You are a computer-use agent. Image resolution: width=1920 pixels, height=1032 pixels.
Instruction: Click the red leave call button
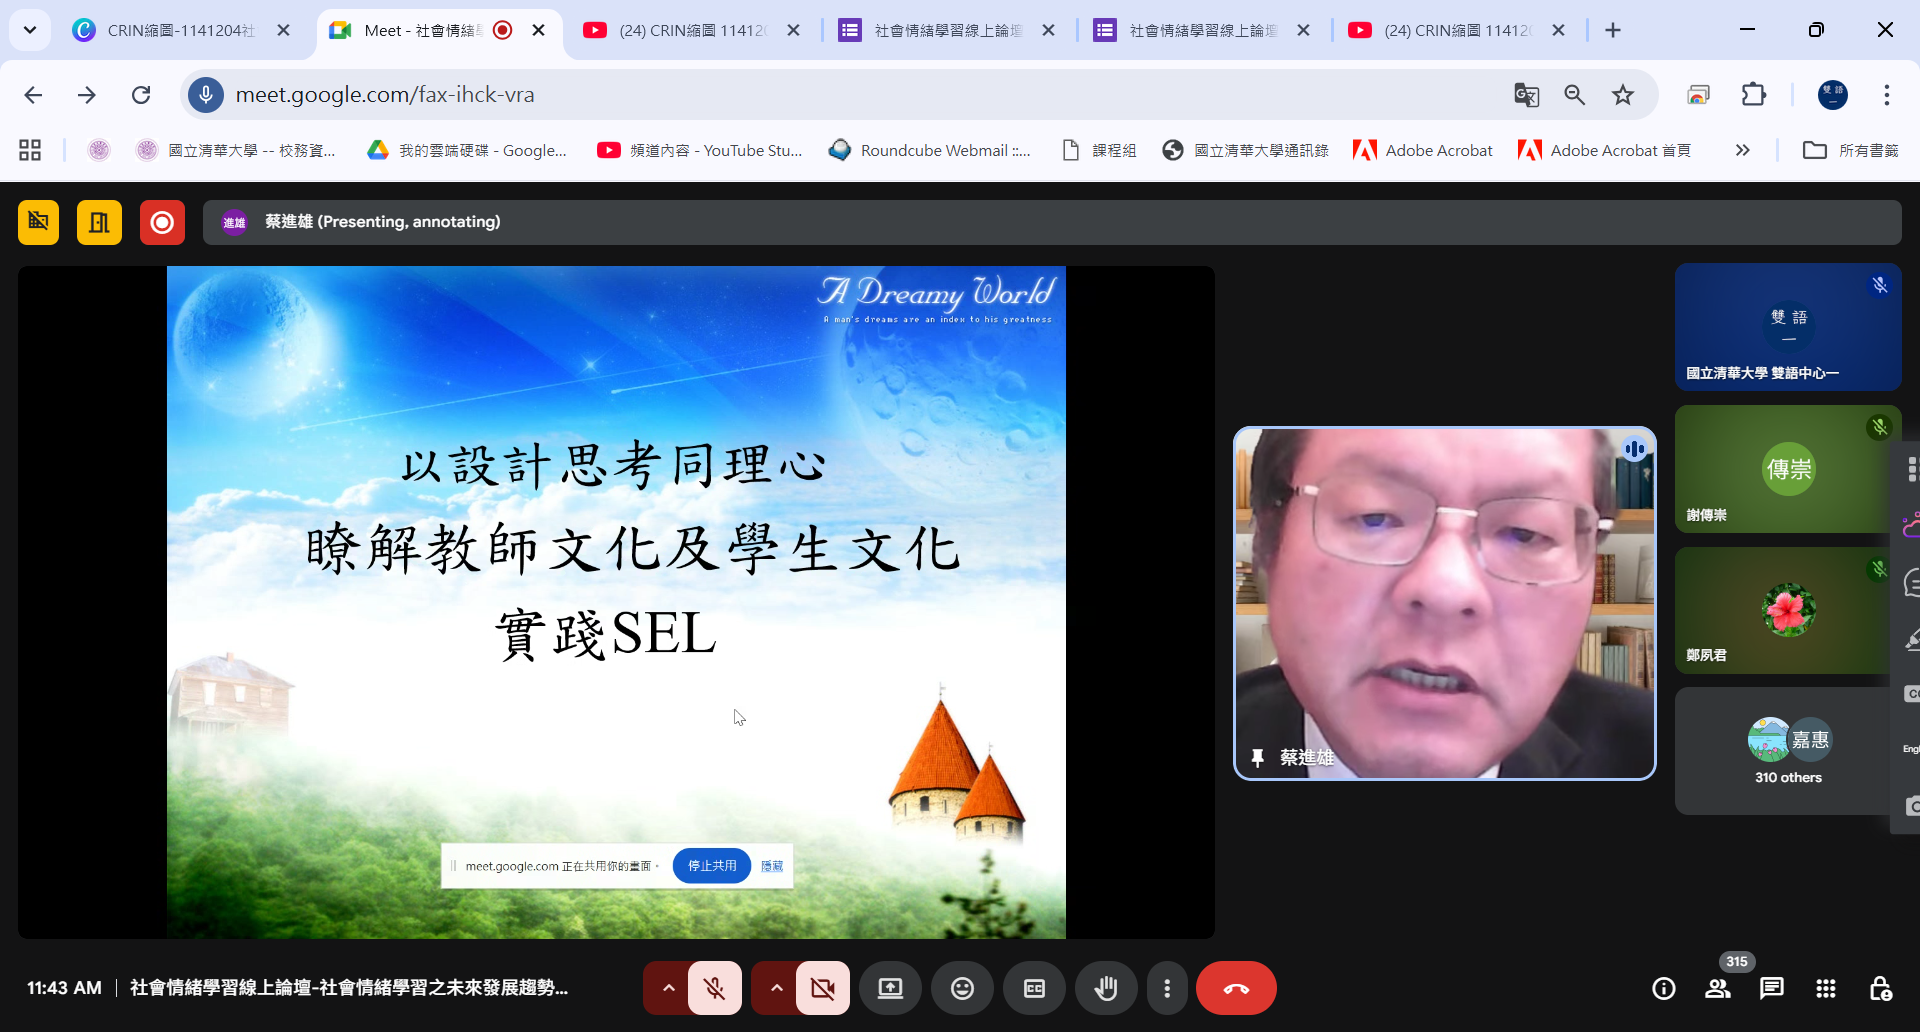click(x=1236, y=988)
